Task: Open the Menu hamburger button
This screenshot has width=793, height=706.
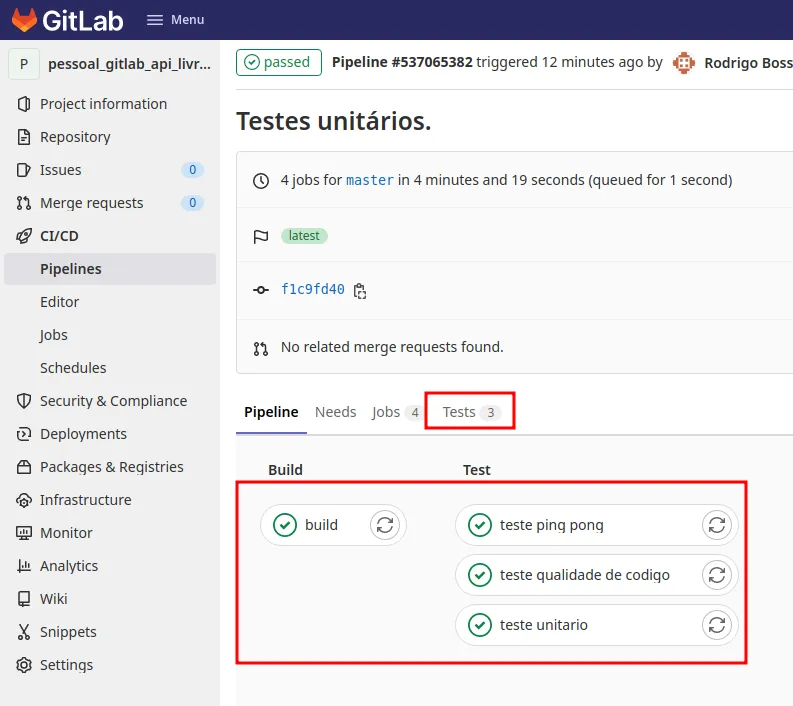Action: [x=175, y=20]
